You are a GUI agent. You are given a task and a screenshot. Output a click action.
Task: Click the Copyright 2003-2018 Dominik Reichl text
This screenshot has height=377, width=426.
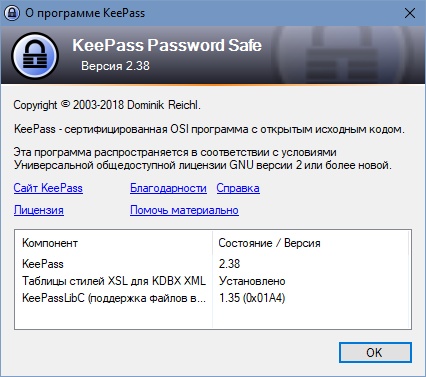tap(107, 105)
